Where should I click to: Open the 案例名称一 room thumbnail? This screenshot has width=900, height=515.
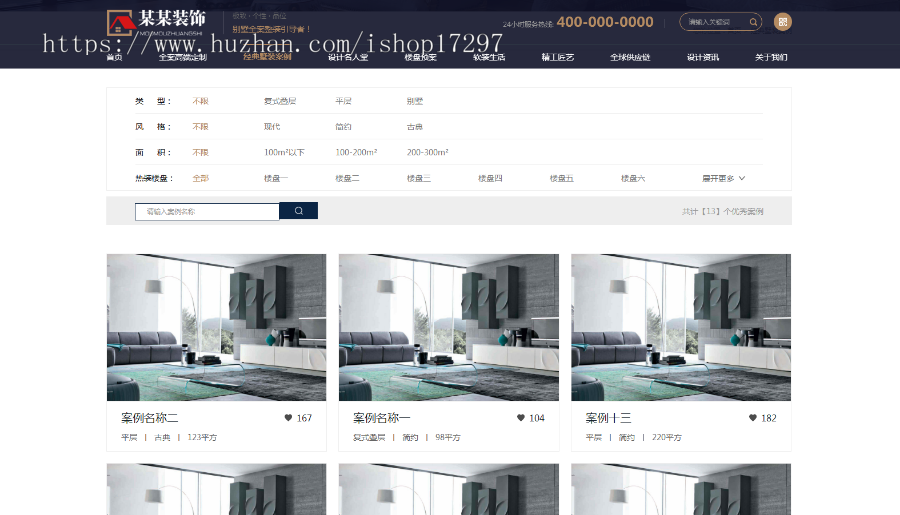pyautogui.click(x=449, y=327)
